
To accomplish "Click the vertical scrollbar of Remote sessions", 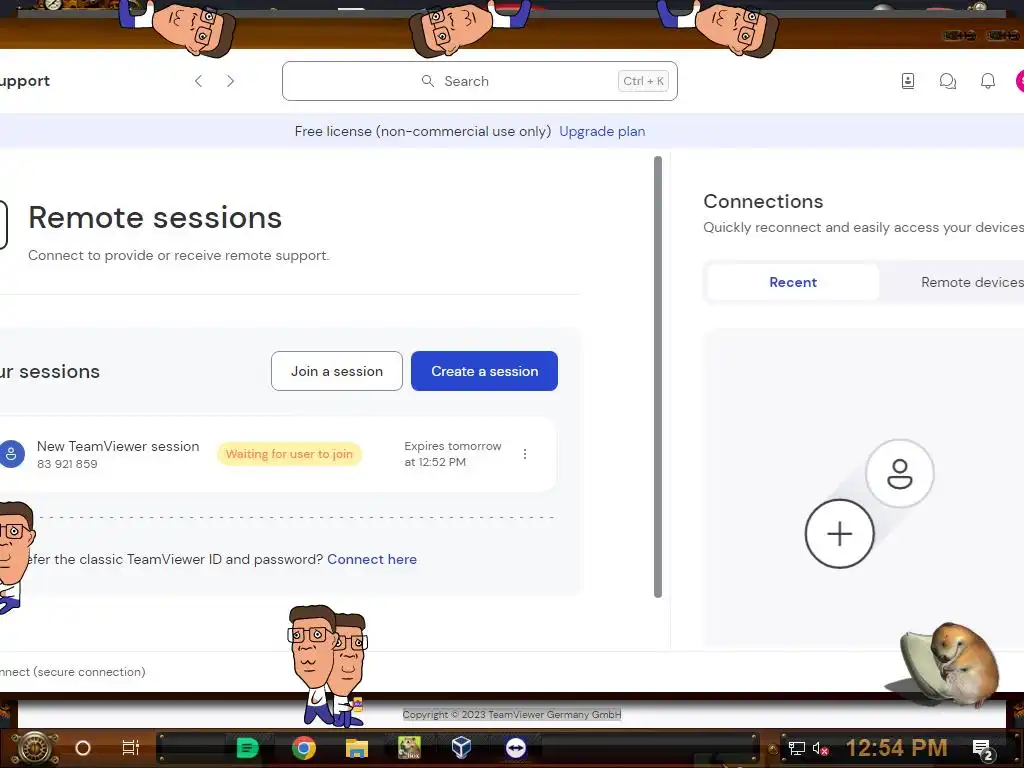I will point(658,376).
